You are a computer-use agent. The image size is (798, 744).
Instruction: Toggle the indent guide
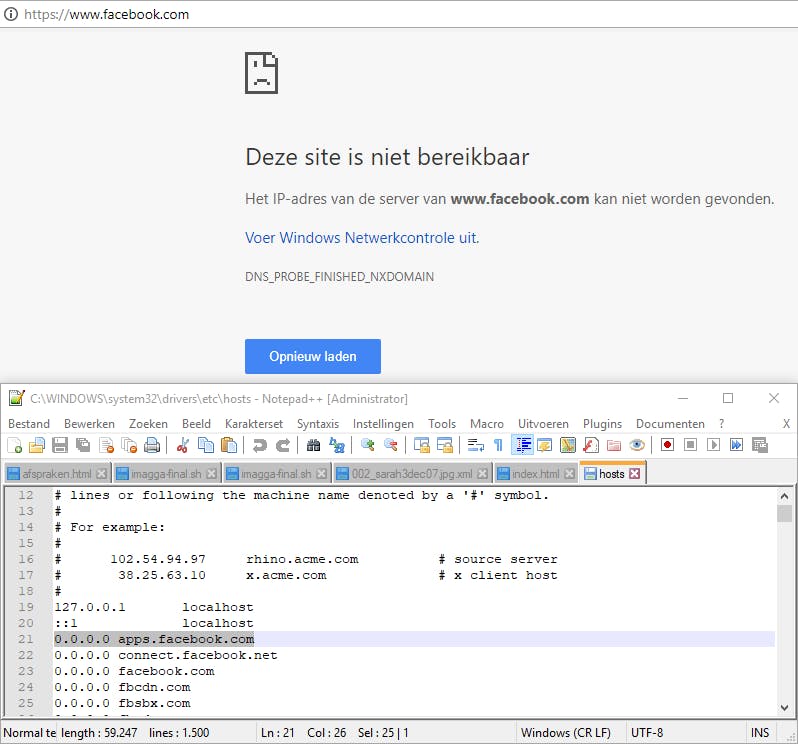[522, 445]
